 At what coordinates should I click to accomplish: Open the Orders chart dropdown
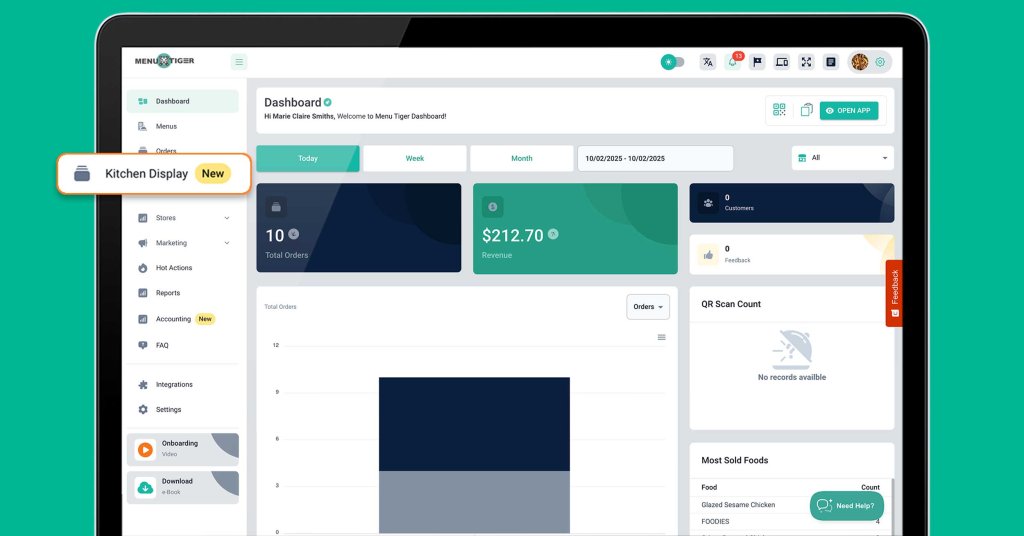648,307
